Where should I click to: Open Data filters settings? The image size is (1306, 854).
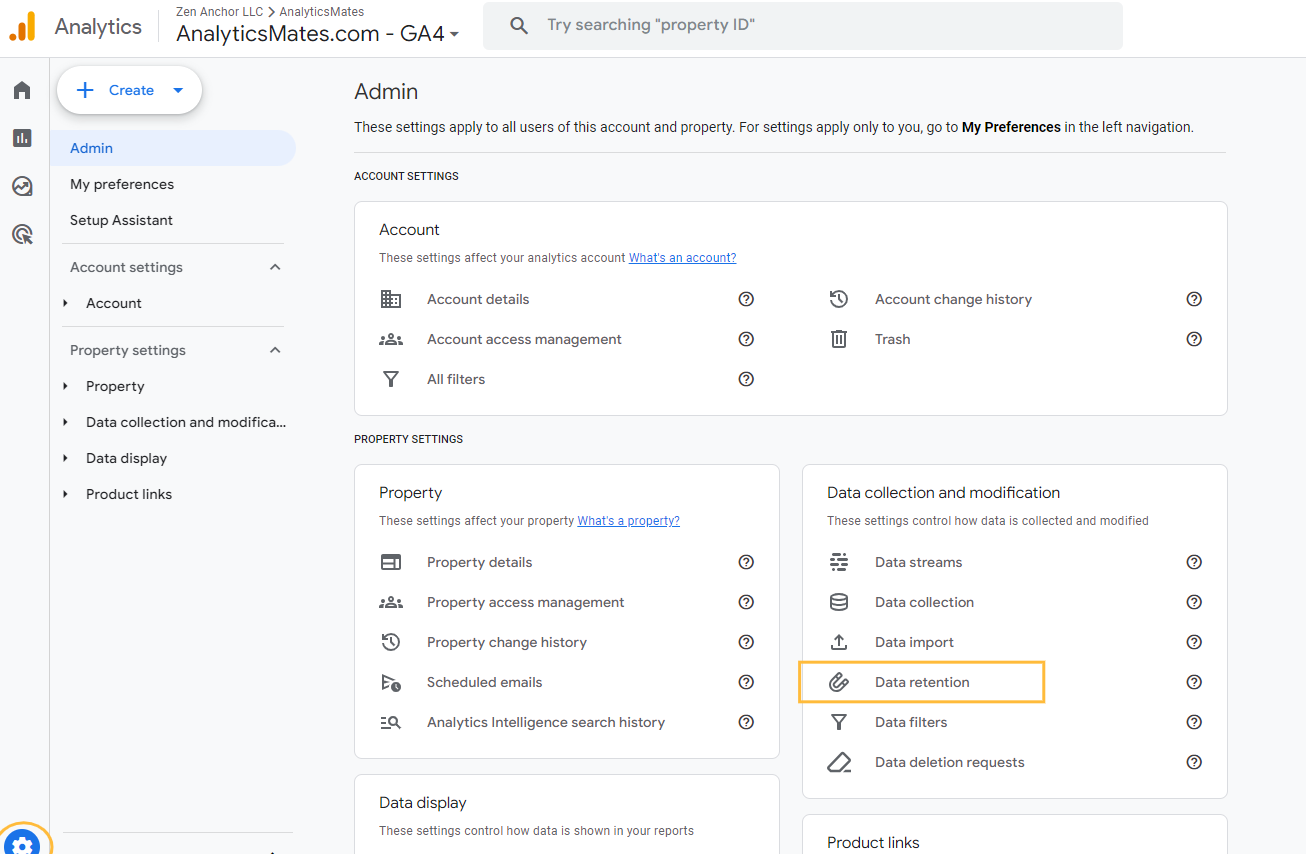911,722
